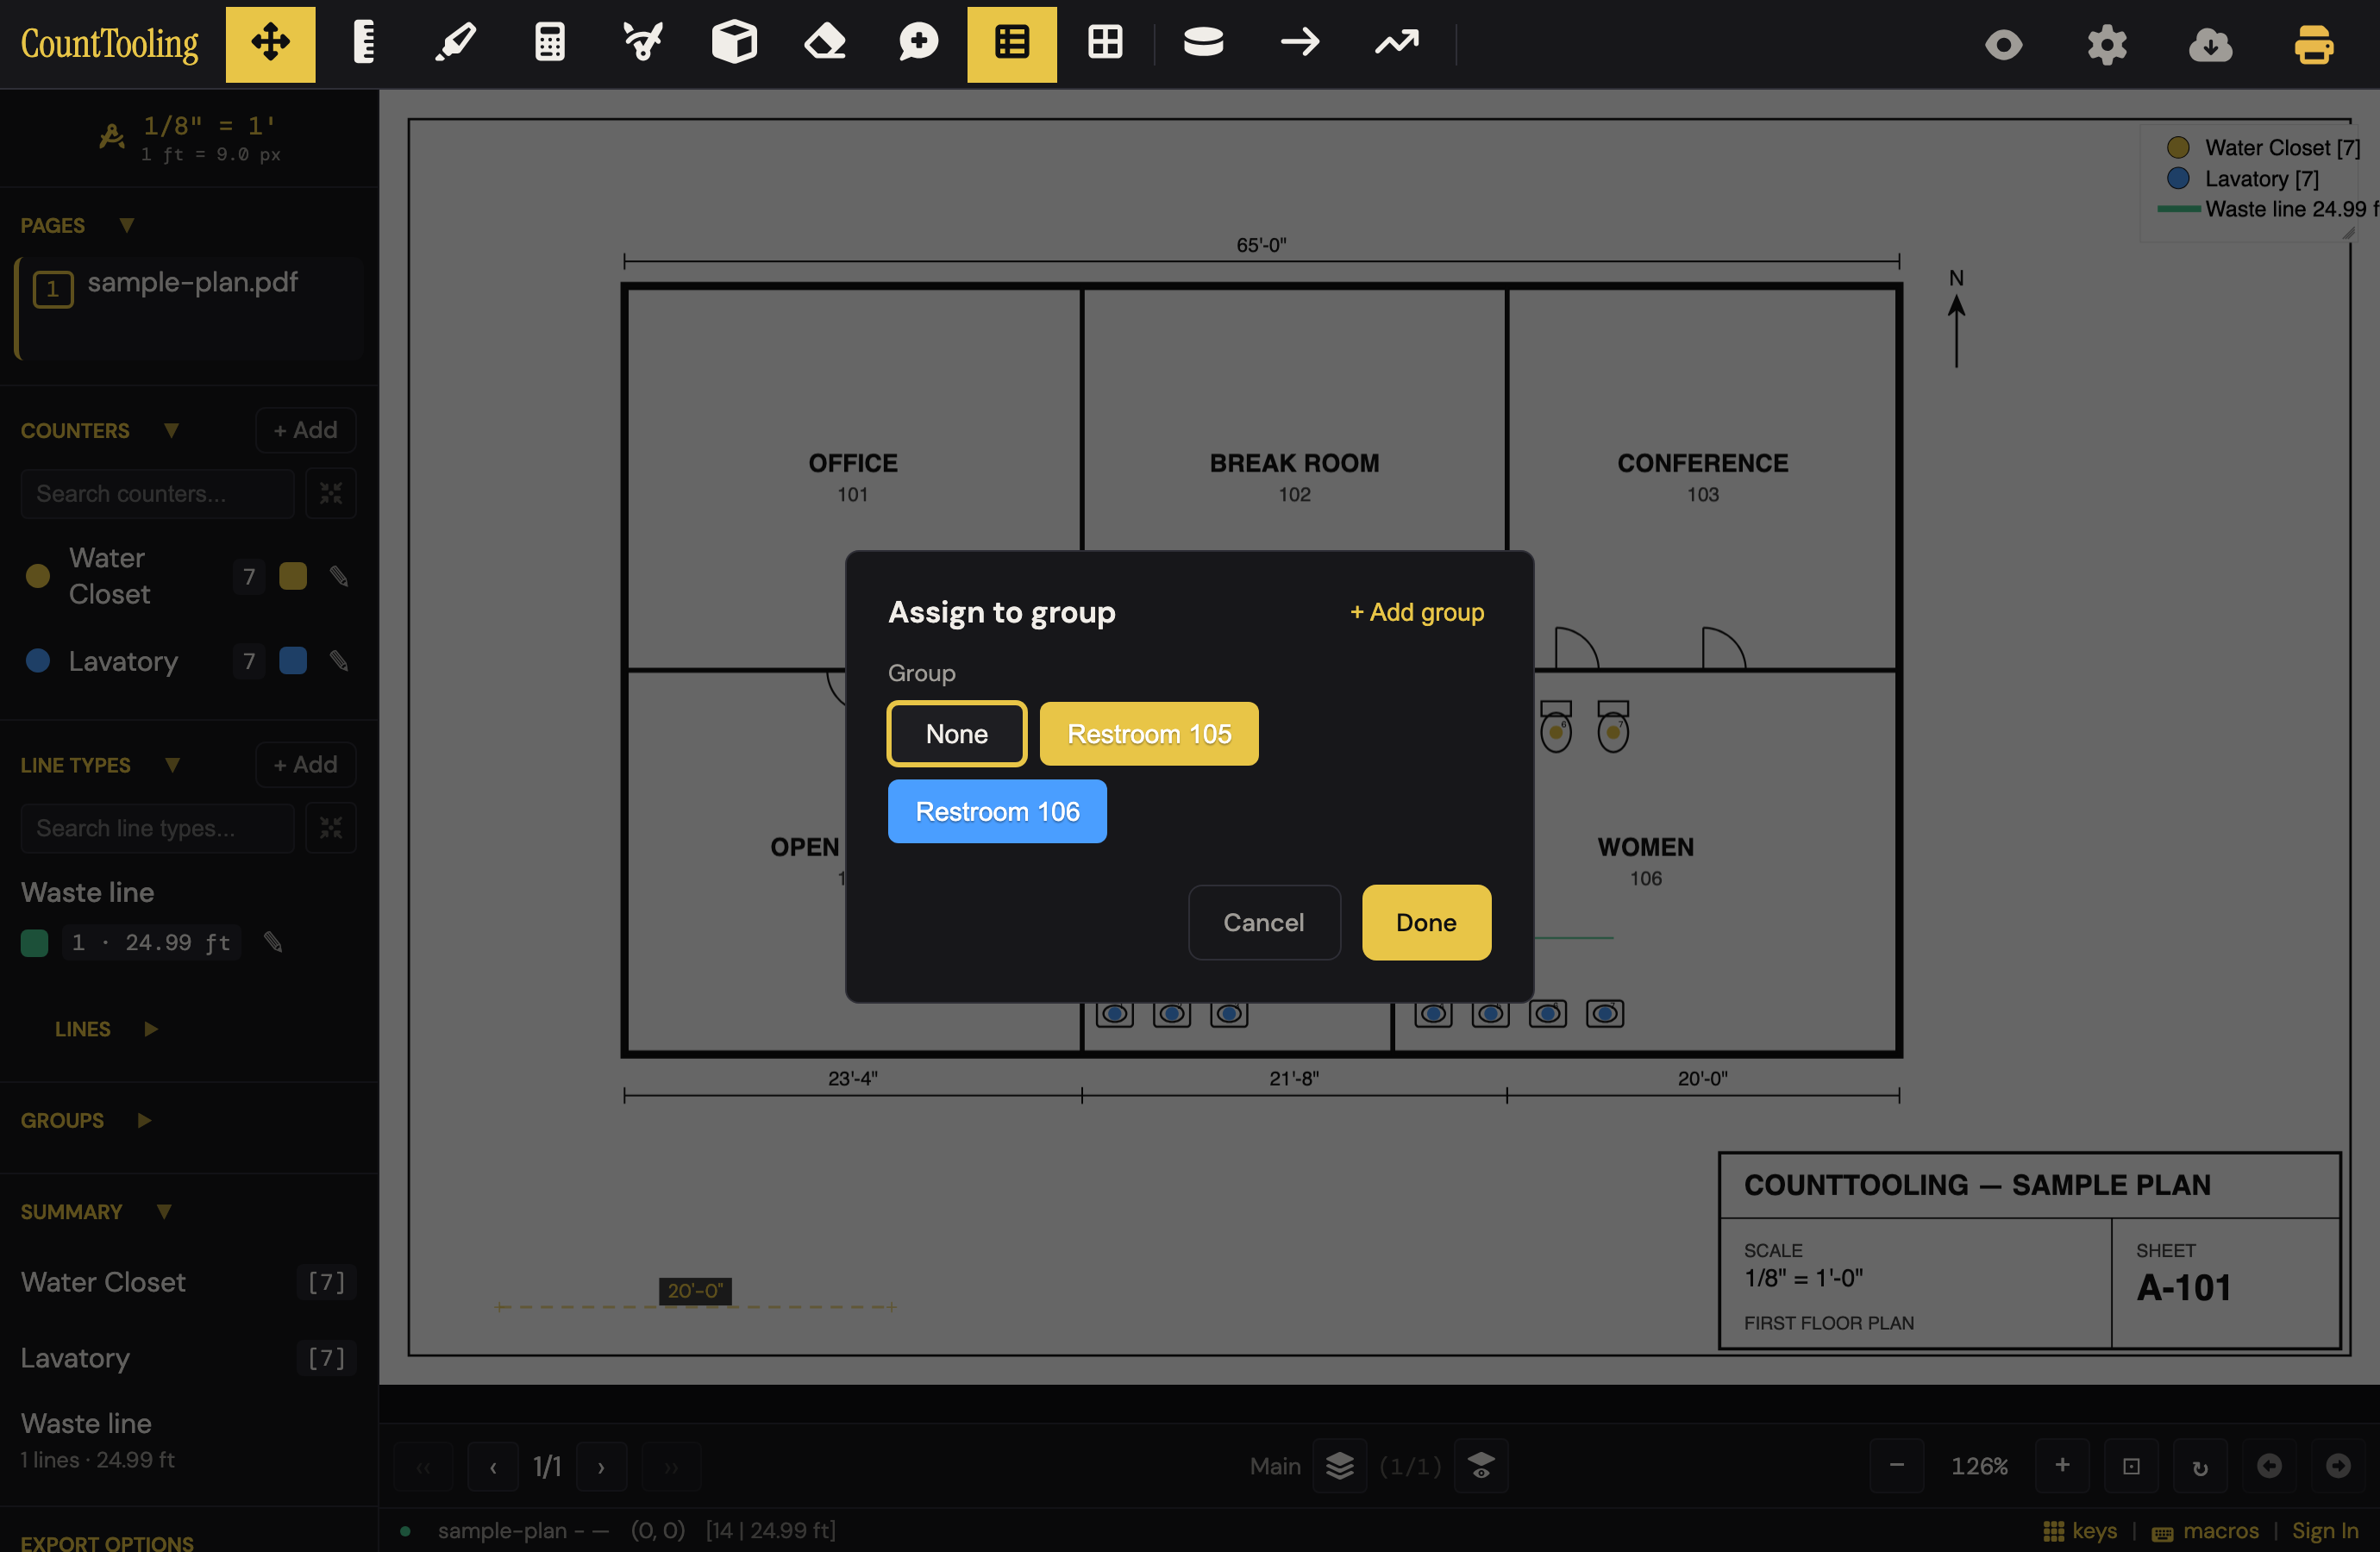Screen dimensions: 2380x1552
Task: Select the database cylinder tool
Action: point(1203,44)
